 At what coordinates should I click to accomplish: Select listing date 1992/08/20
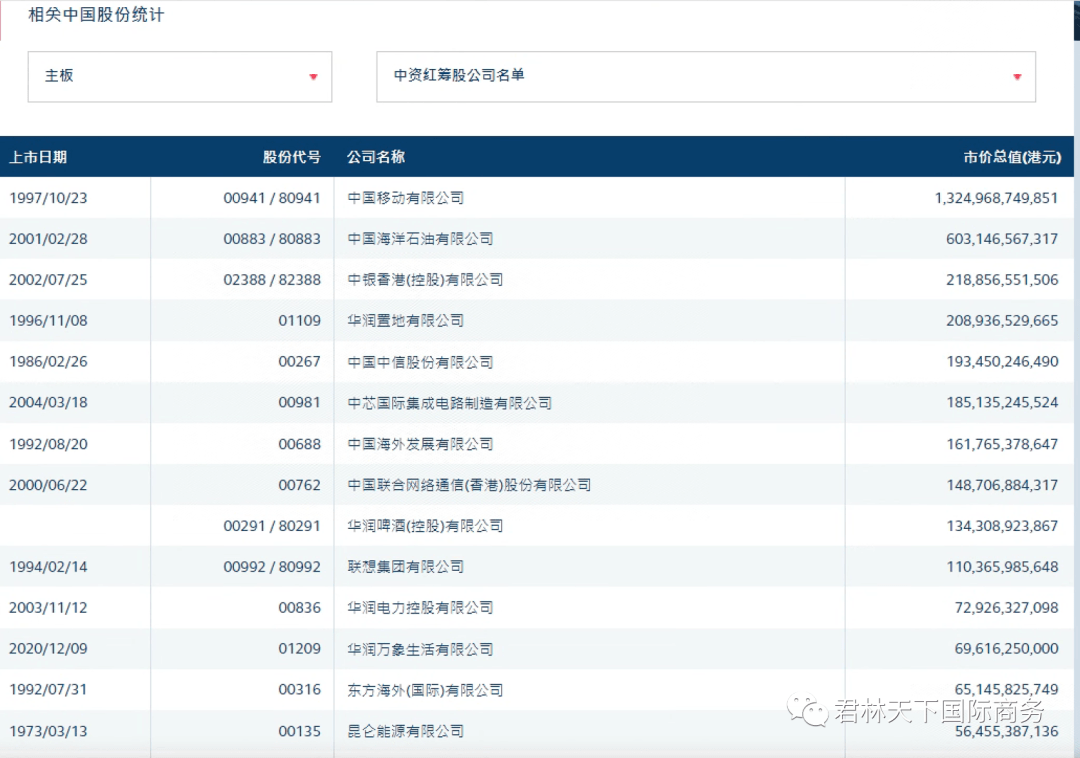point(48,444)
